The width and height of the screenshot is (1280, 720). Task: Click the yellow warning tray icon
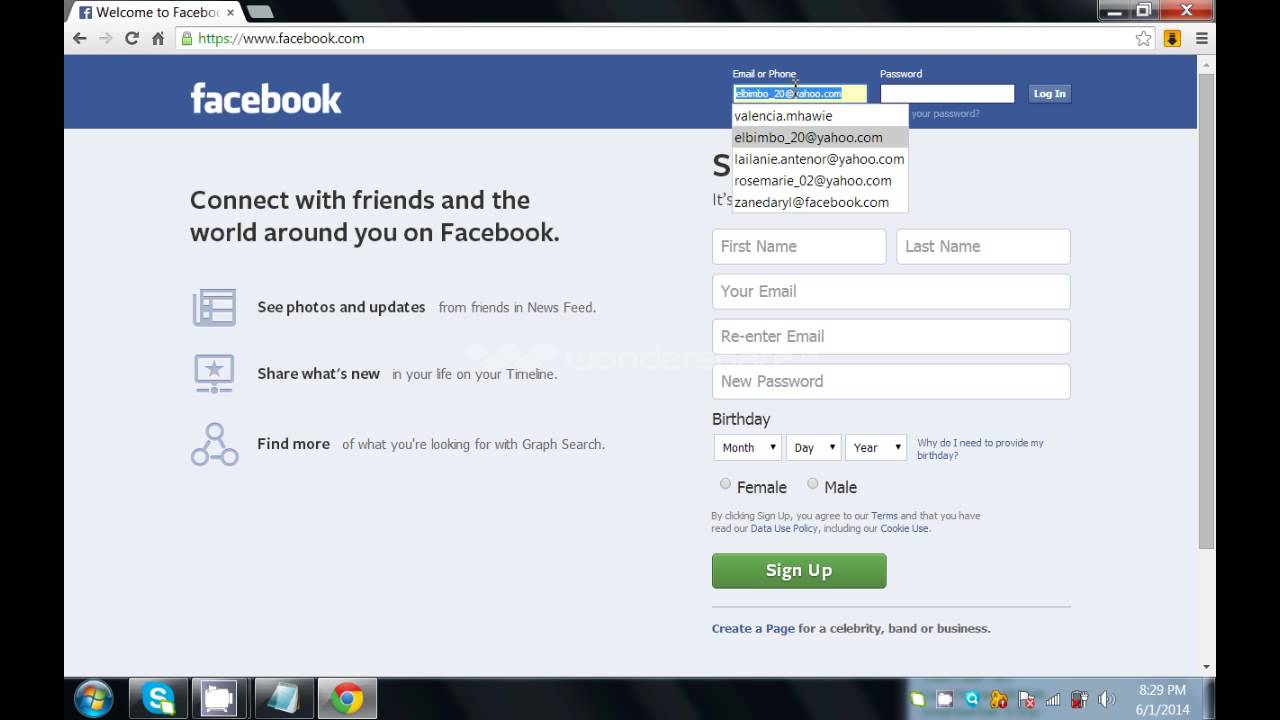point(998,699)
